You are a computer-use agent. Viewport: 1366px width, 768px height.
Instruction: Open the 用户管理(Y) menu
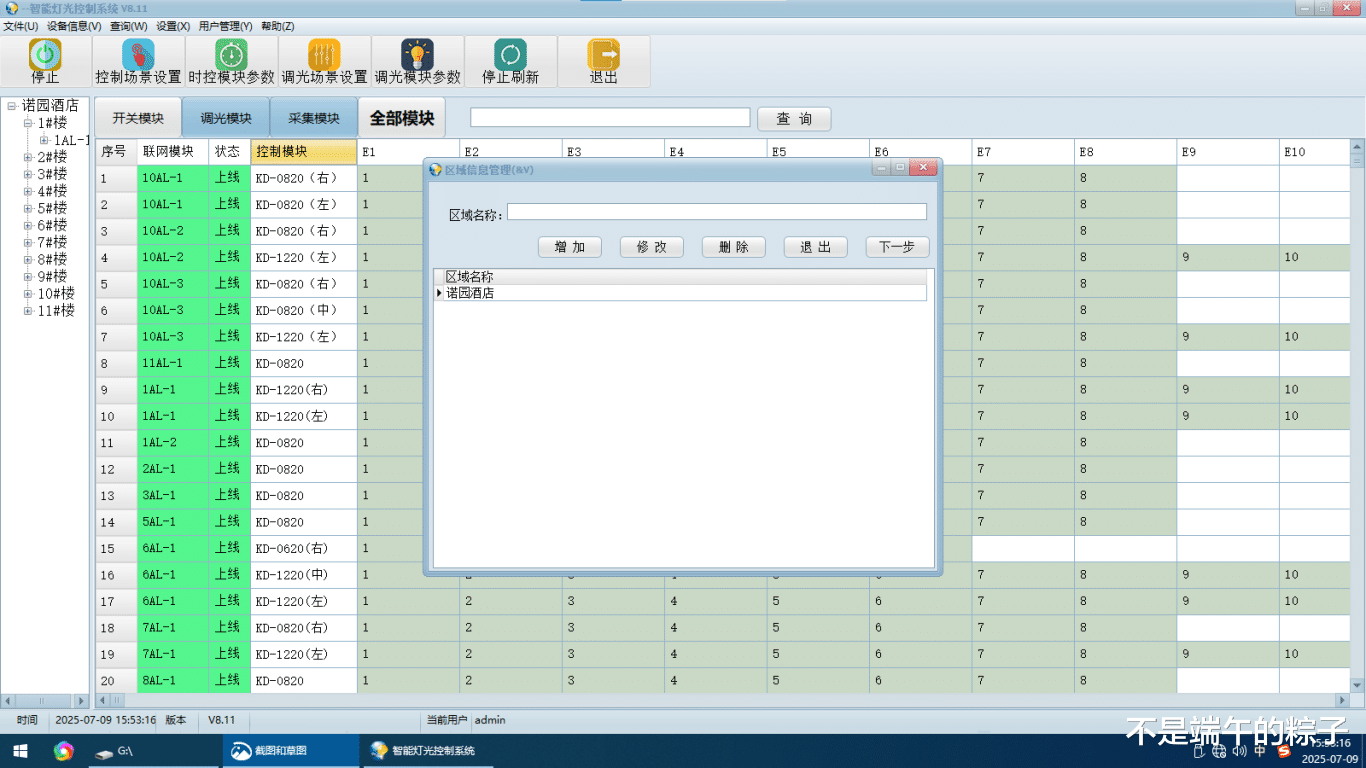tap(225, 26)
